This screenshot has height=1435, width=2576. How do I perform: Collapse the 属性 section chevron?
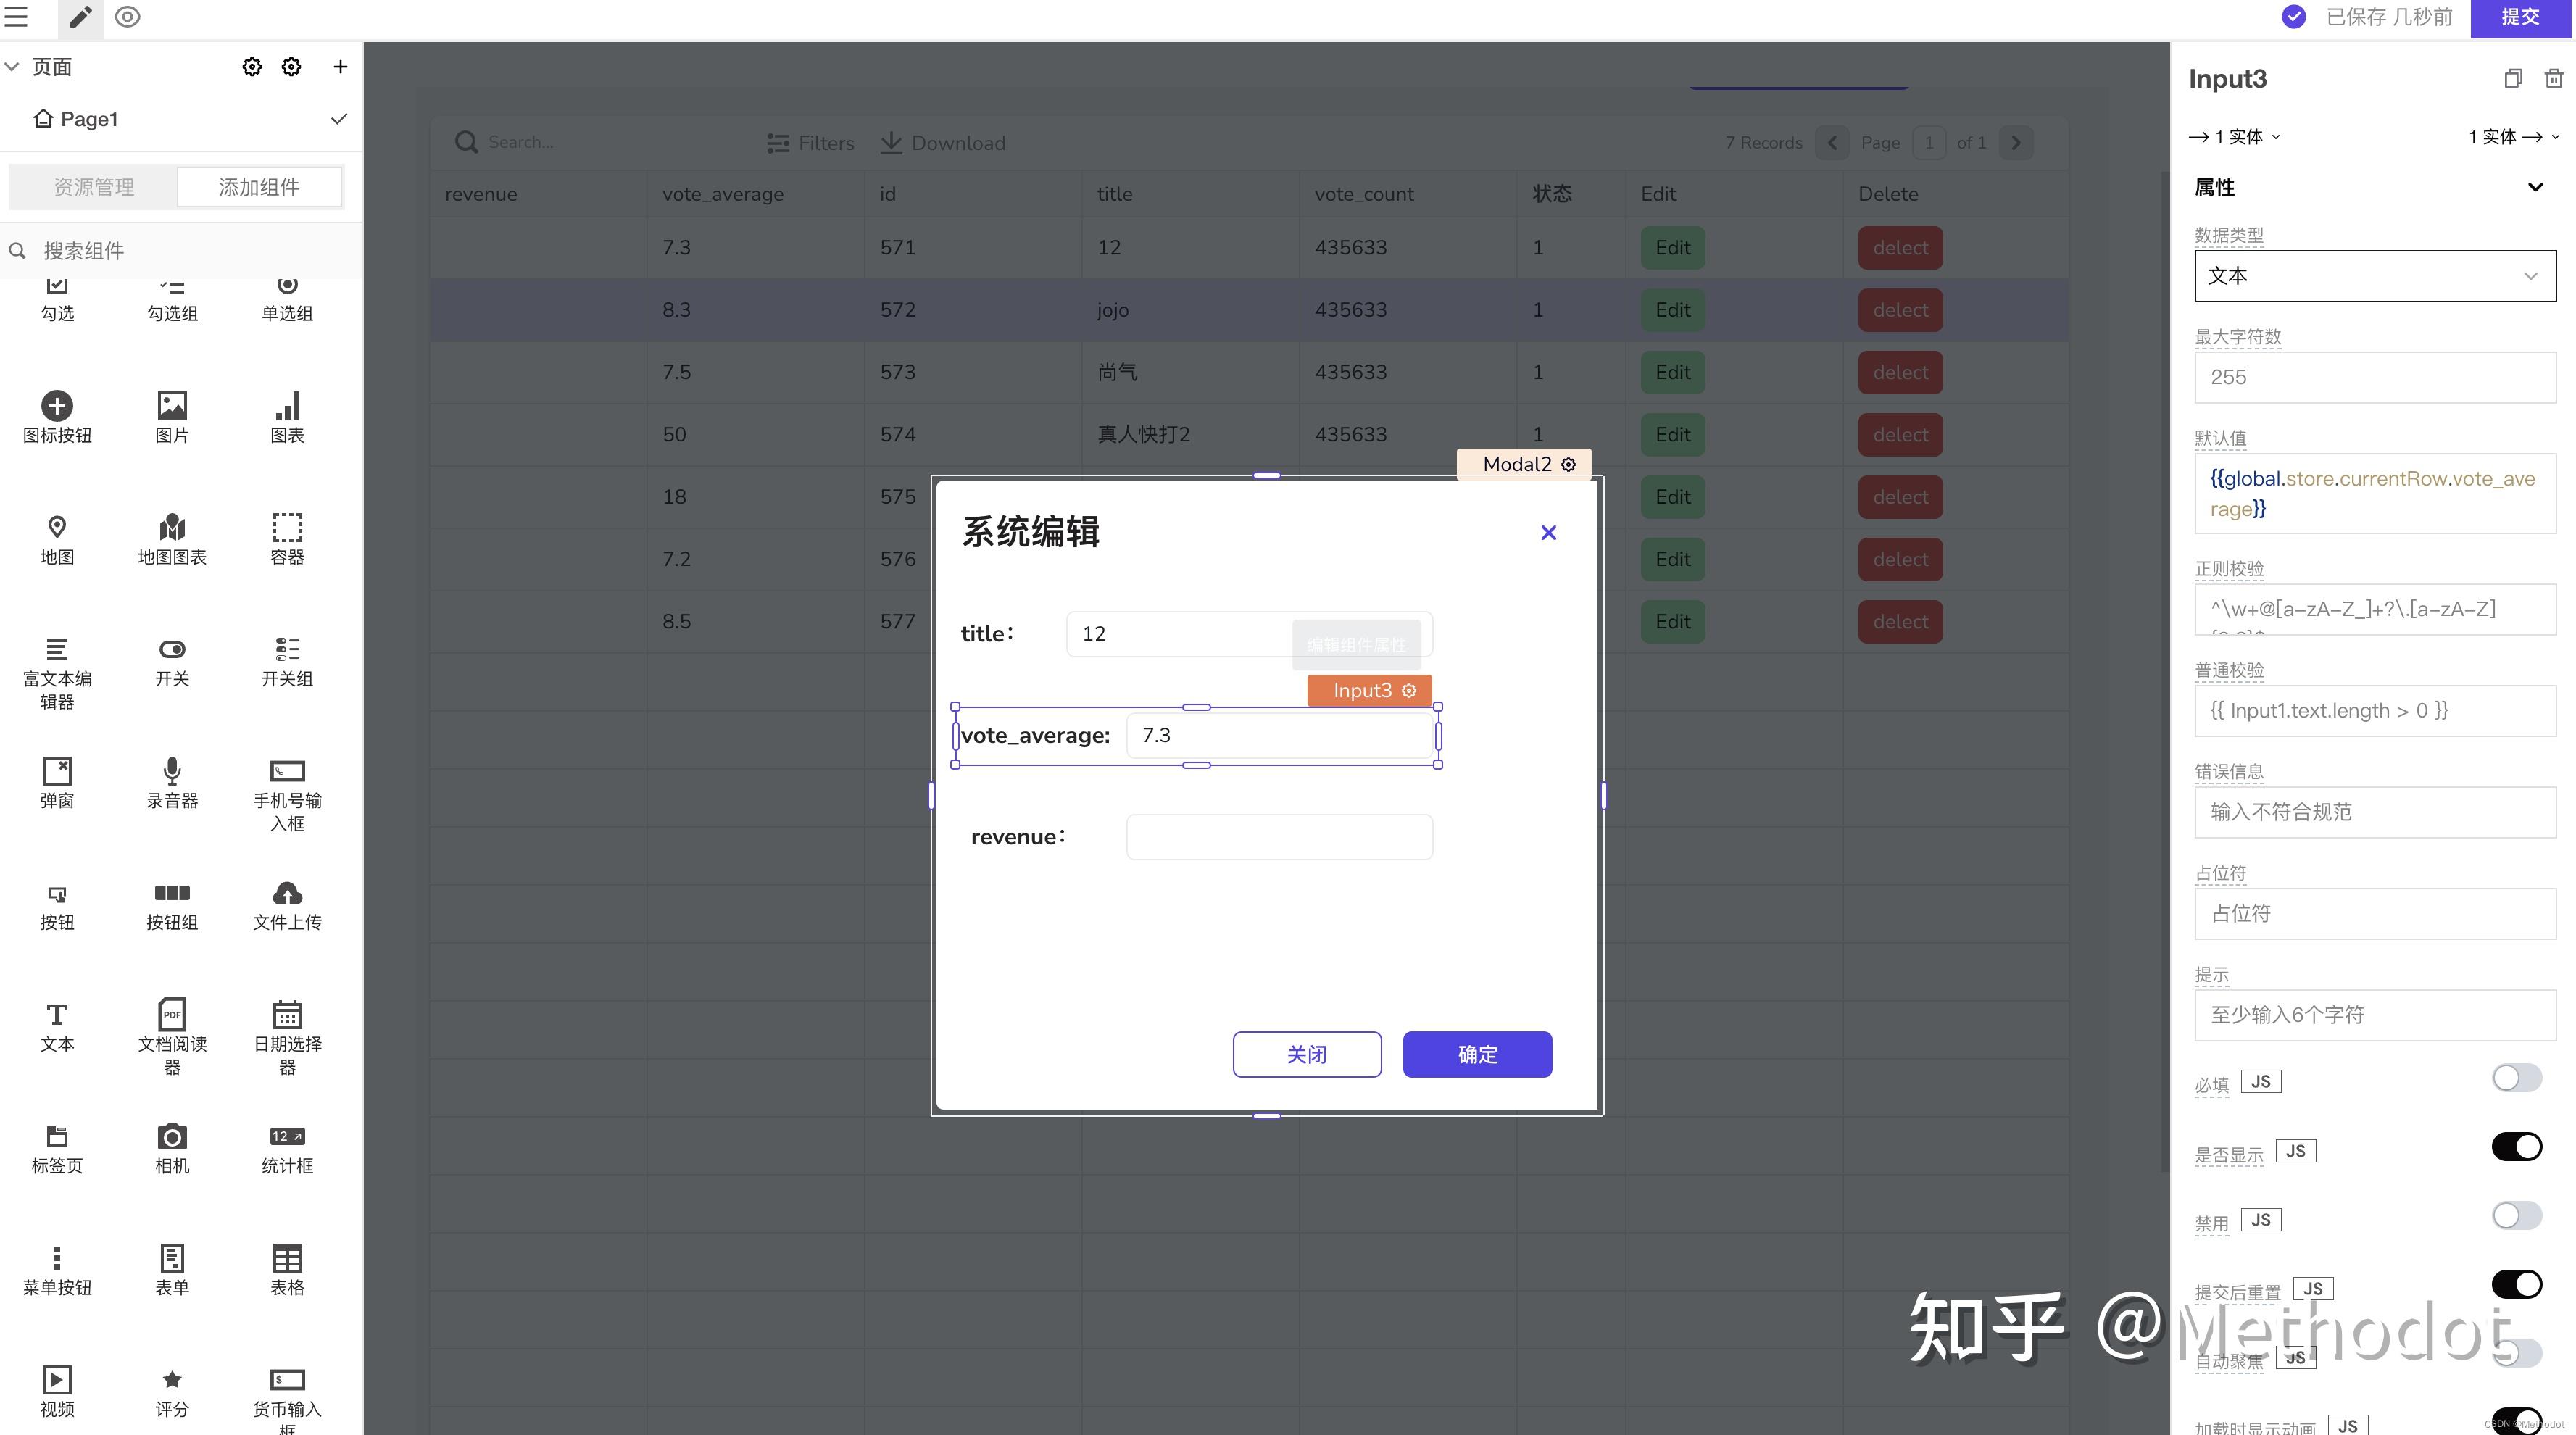2534,187
